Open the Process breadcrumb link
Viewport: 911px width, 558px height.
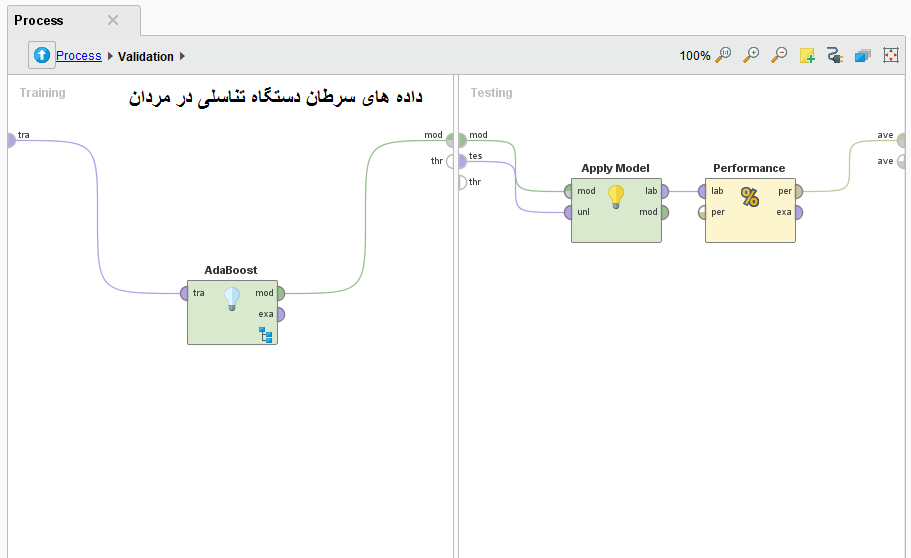coord(78,56)
